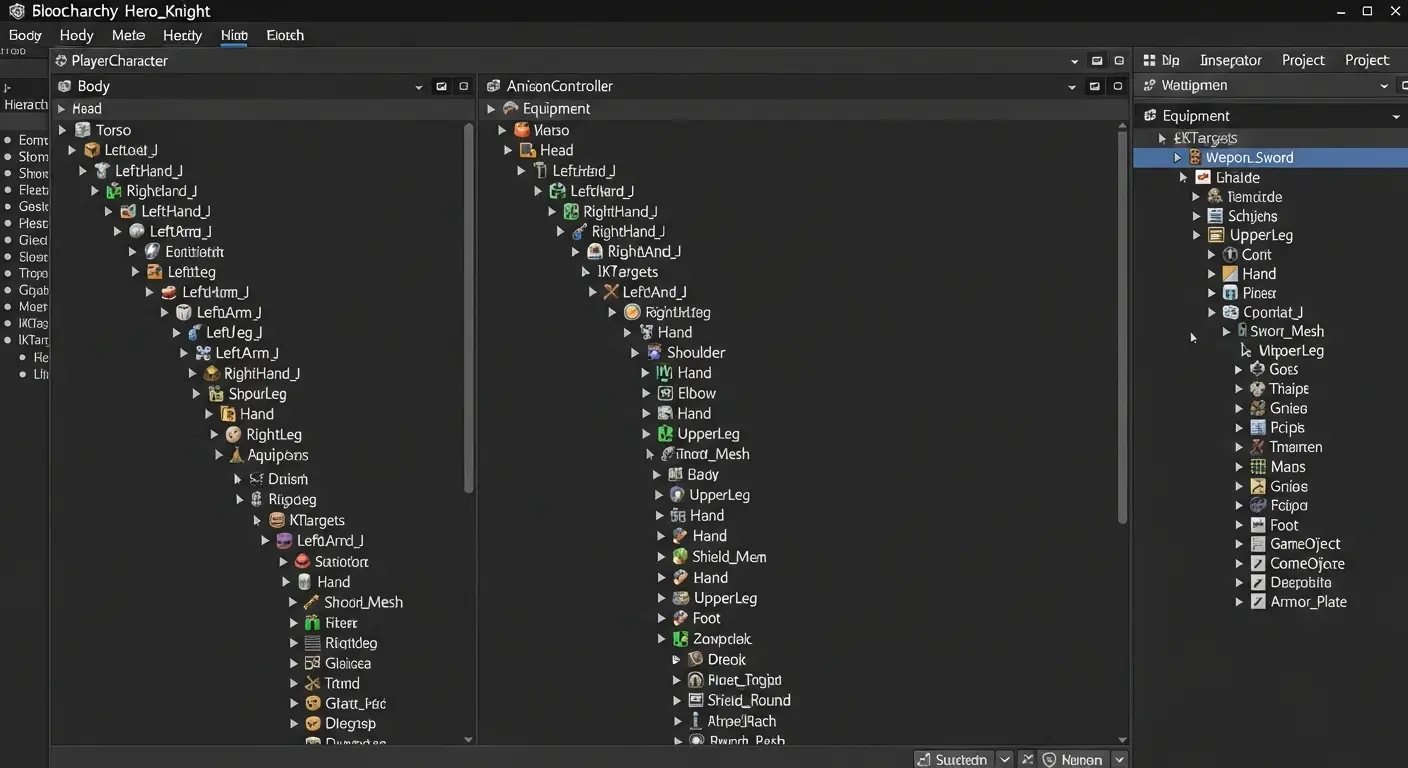Collapse the Equipment dropdown in right panel

(1396, 115)
